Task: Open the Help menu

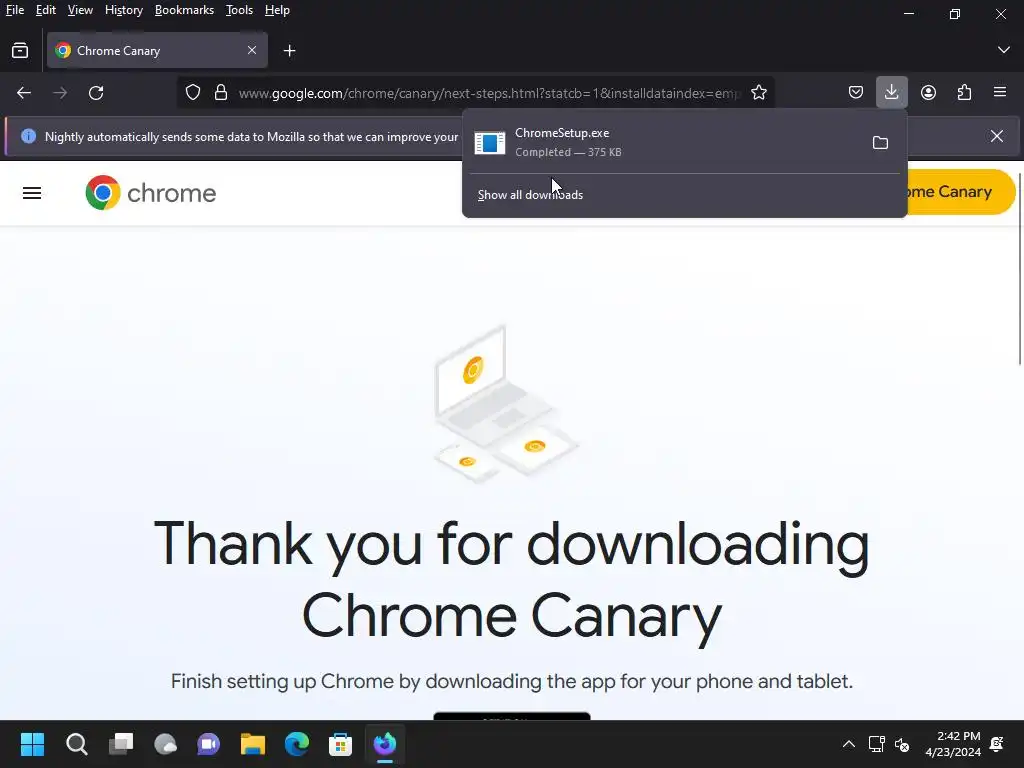Action: 277,10
